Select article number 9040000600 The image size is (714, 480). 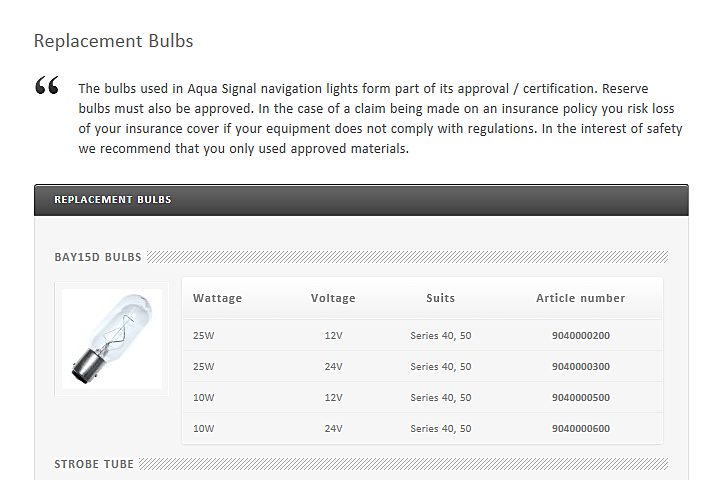click(x=580, y=429)
